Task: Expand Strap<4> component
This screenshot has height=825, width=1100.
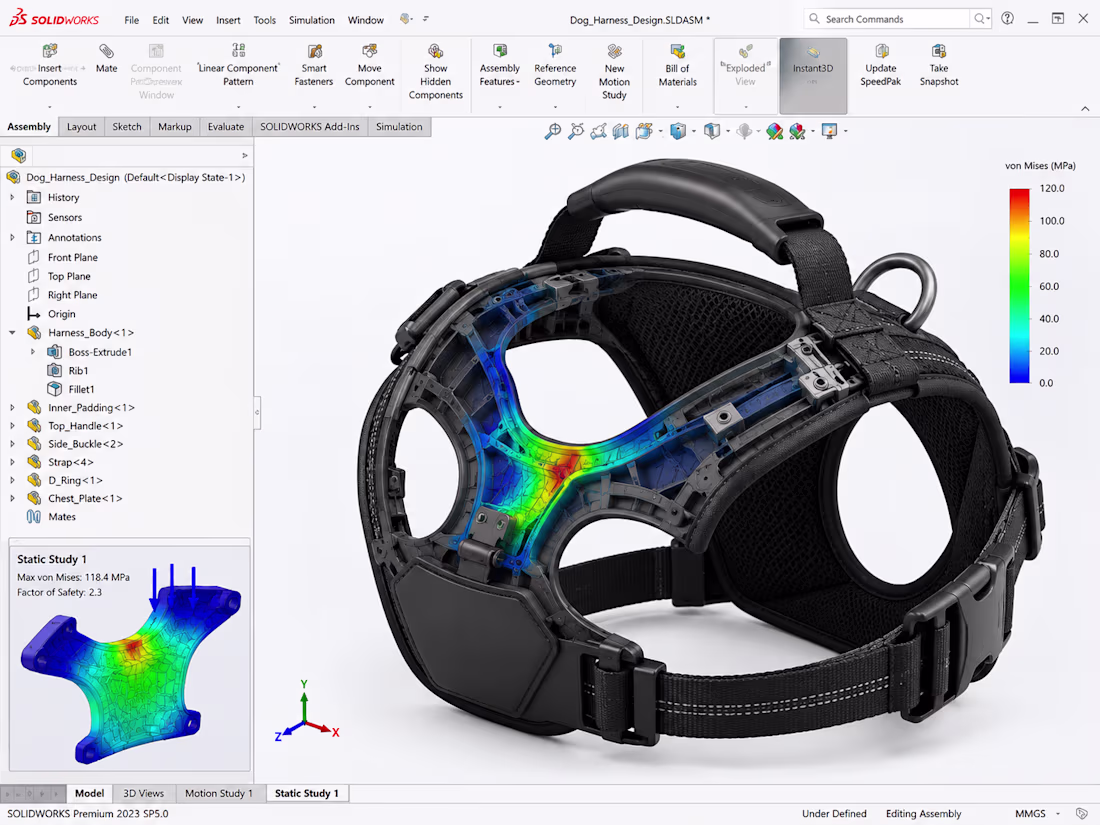Action: (12, 462)
